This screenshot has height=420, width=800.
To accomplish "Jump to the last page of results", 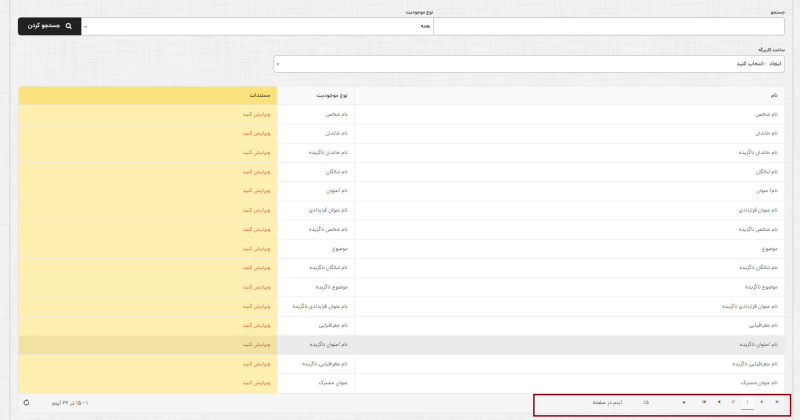I will (704, 401).
